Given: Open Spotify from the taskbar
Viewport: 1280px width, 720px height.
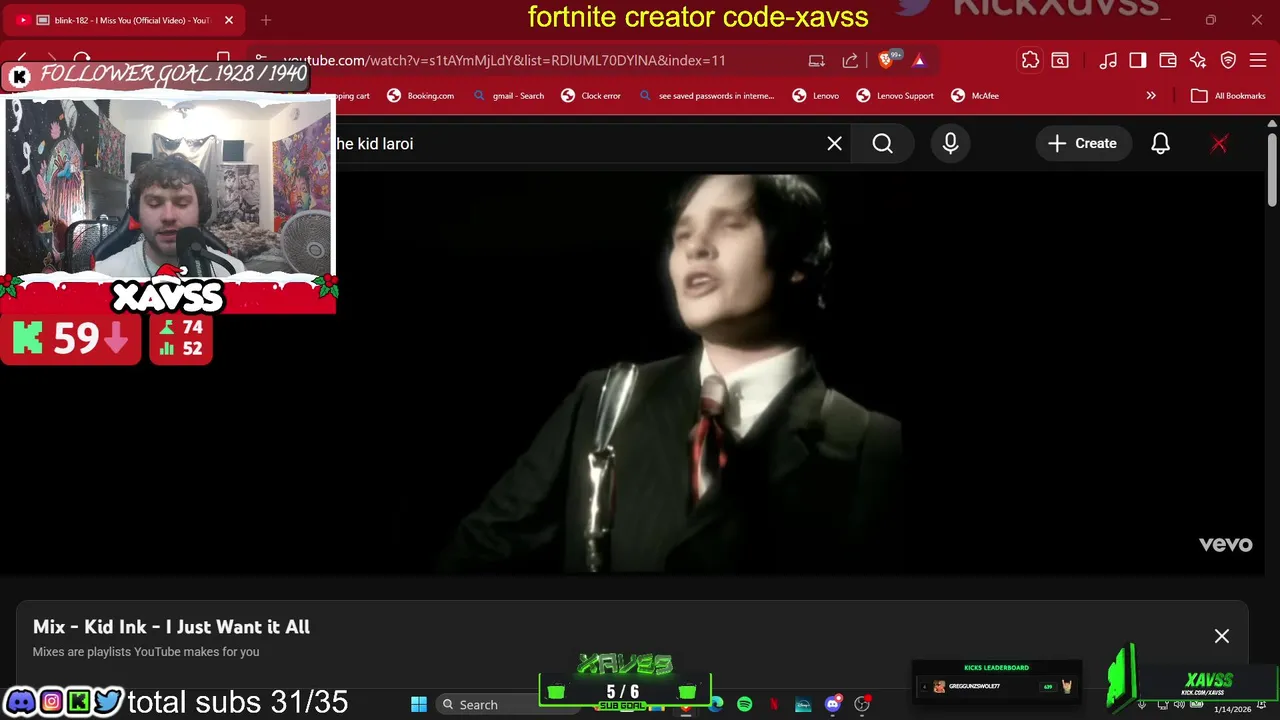Looking at the screenshot, I should click(x=745, y=705).
